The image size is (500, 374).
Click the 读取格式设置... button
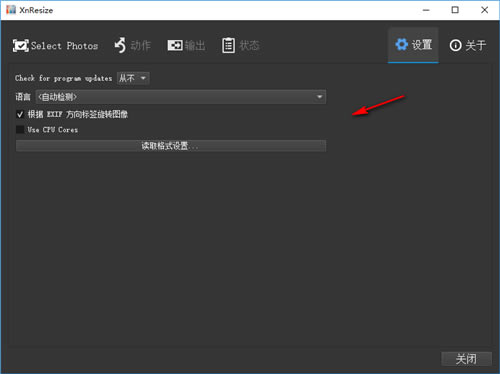click(171, 146)
